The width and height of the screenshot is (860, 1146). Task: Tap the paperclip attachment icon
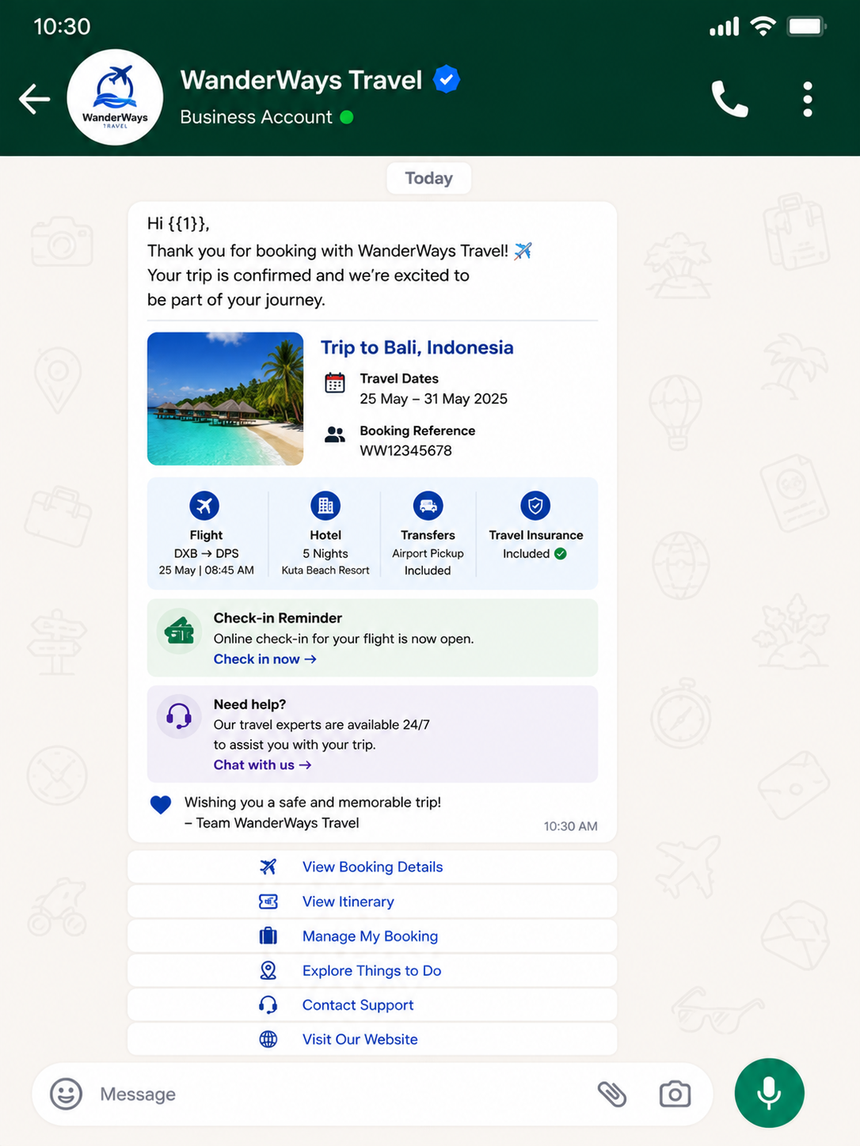tap(612, 1094)
